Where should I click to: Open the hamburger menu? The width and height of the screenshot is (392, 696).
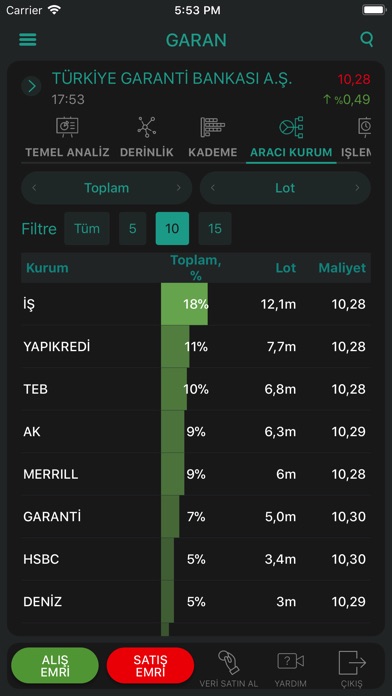click(28, 40)
